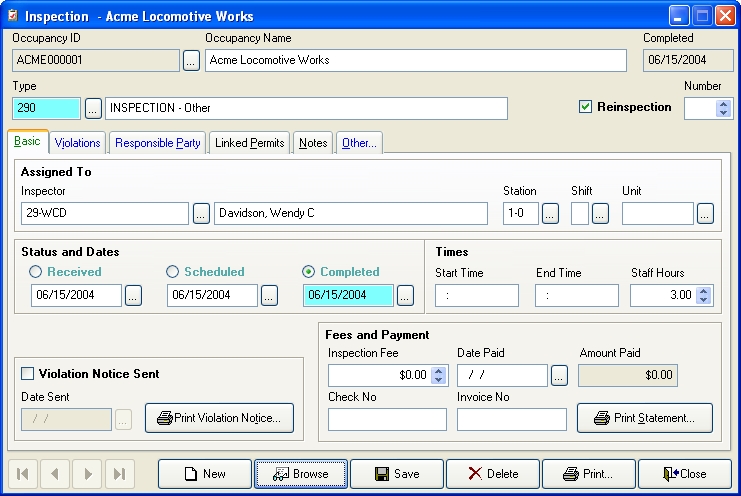Viewport: 741px width, 496px height.
Task: Open Completed date picker
Action: coord(405,296)
